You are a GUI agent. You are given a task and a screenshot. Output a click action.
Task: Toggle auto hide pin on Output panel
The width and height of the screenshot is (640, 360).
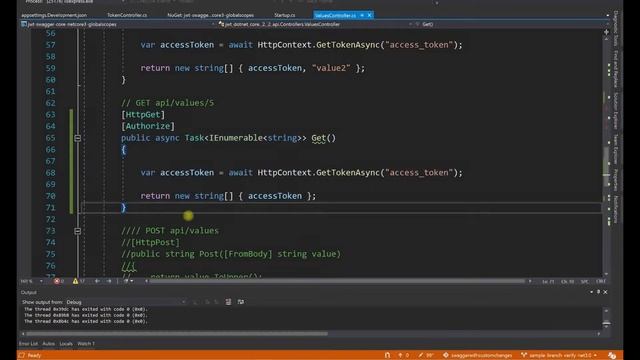click(598, 292)
